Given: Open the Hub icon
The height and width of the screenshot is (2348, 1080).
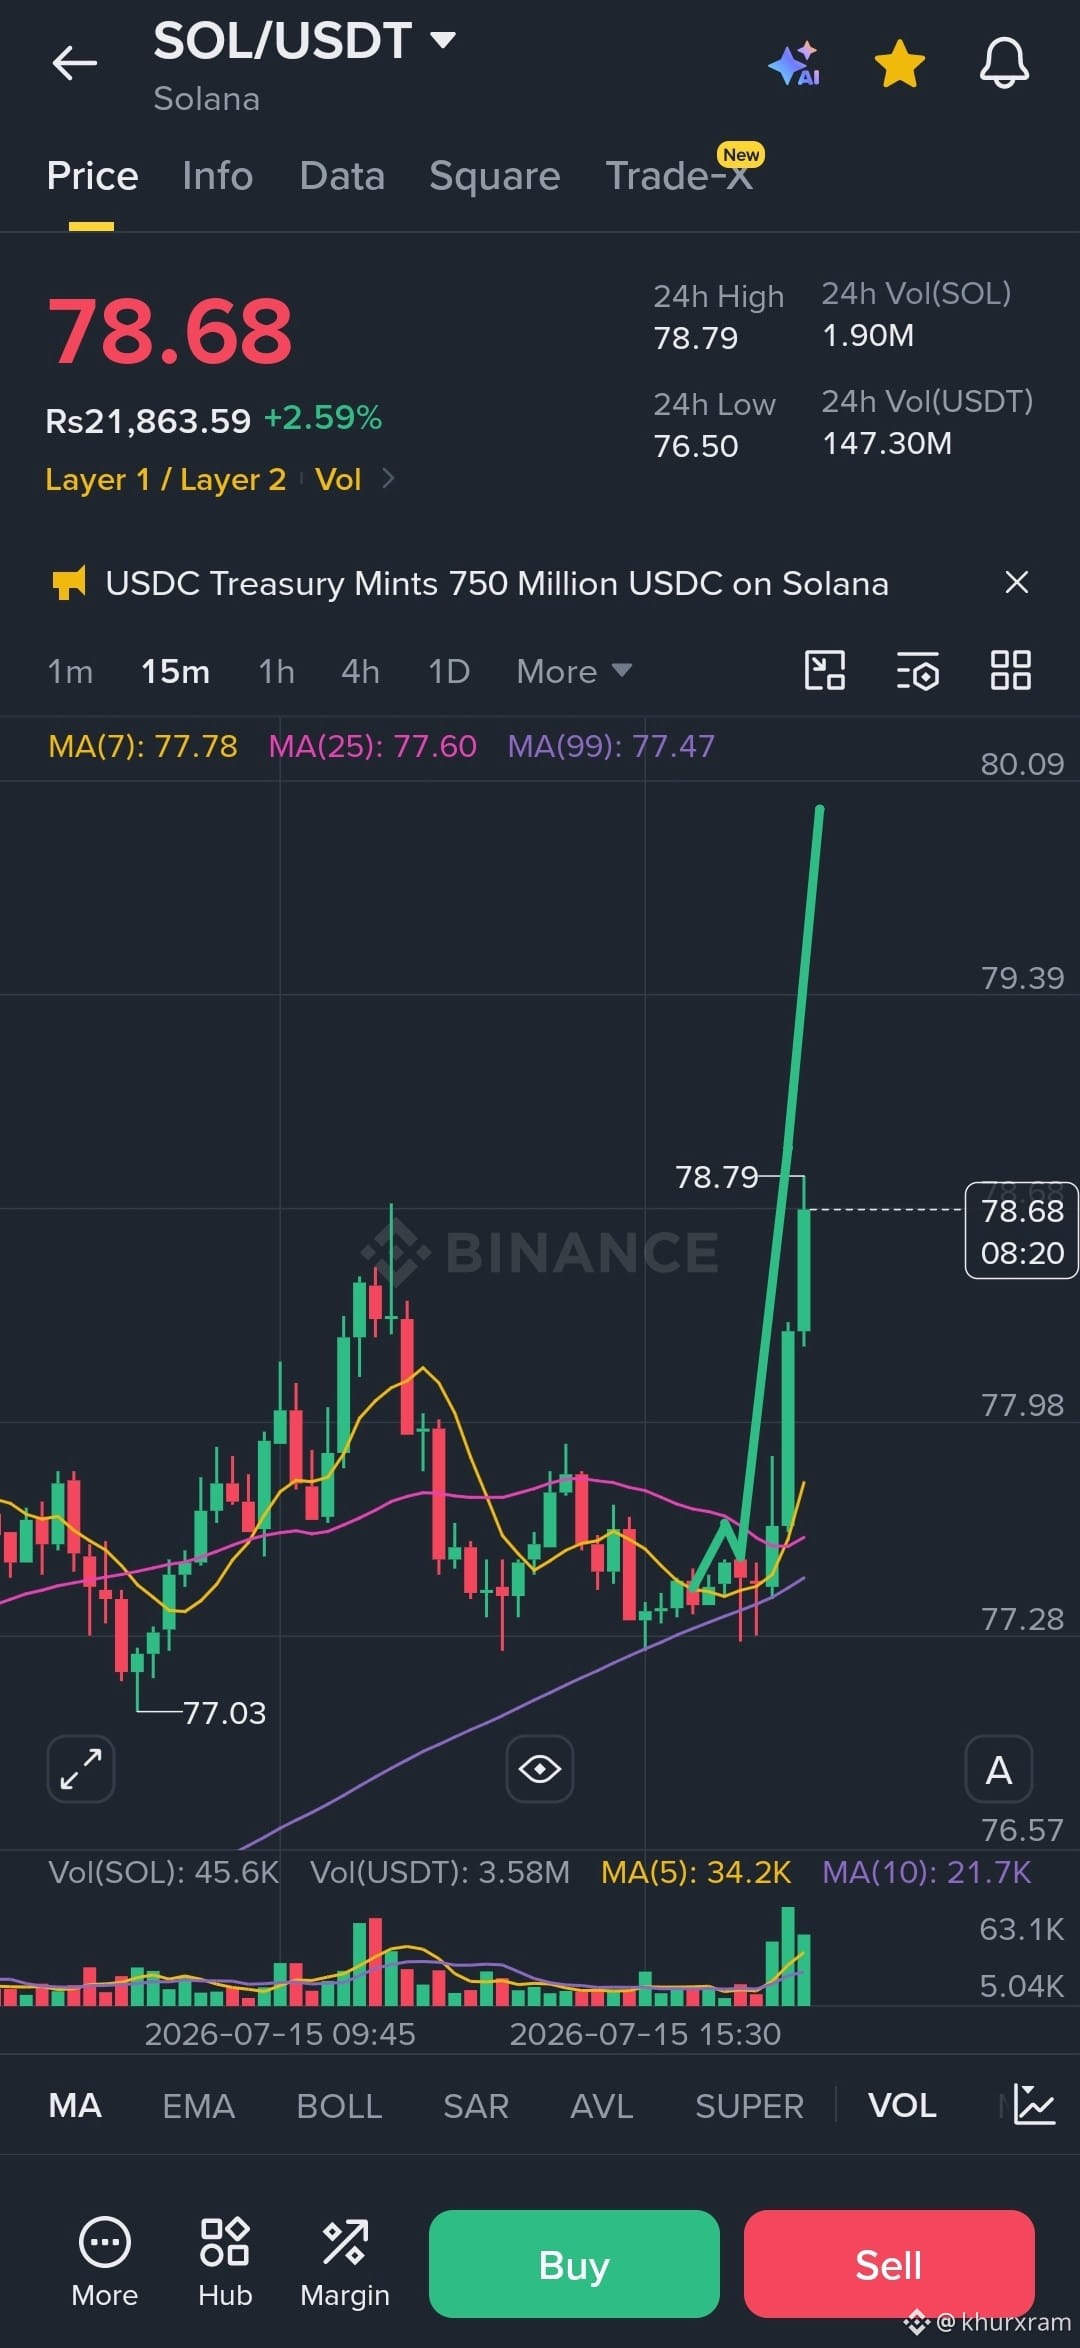Looking at the screenshot, I should [225, 2260].
